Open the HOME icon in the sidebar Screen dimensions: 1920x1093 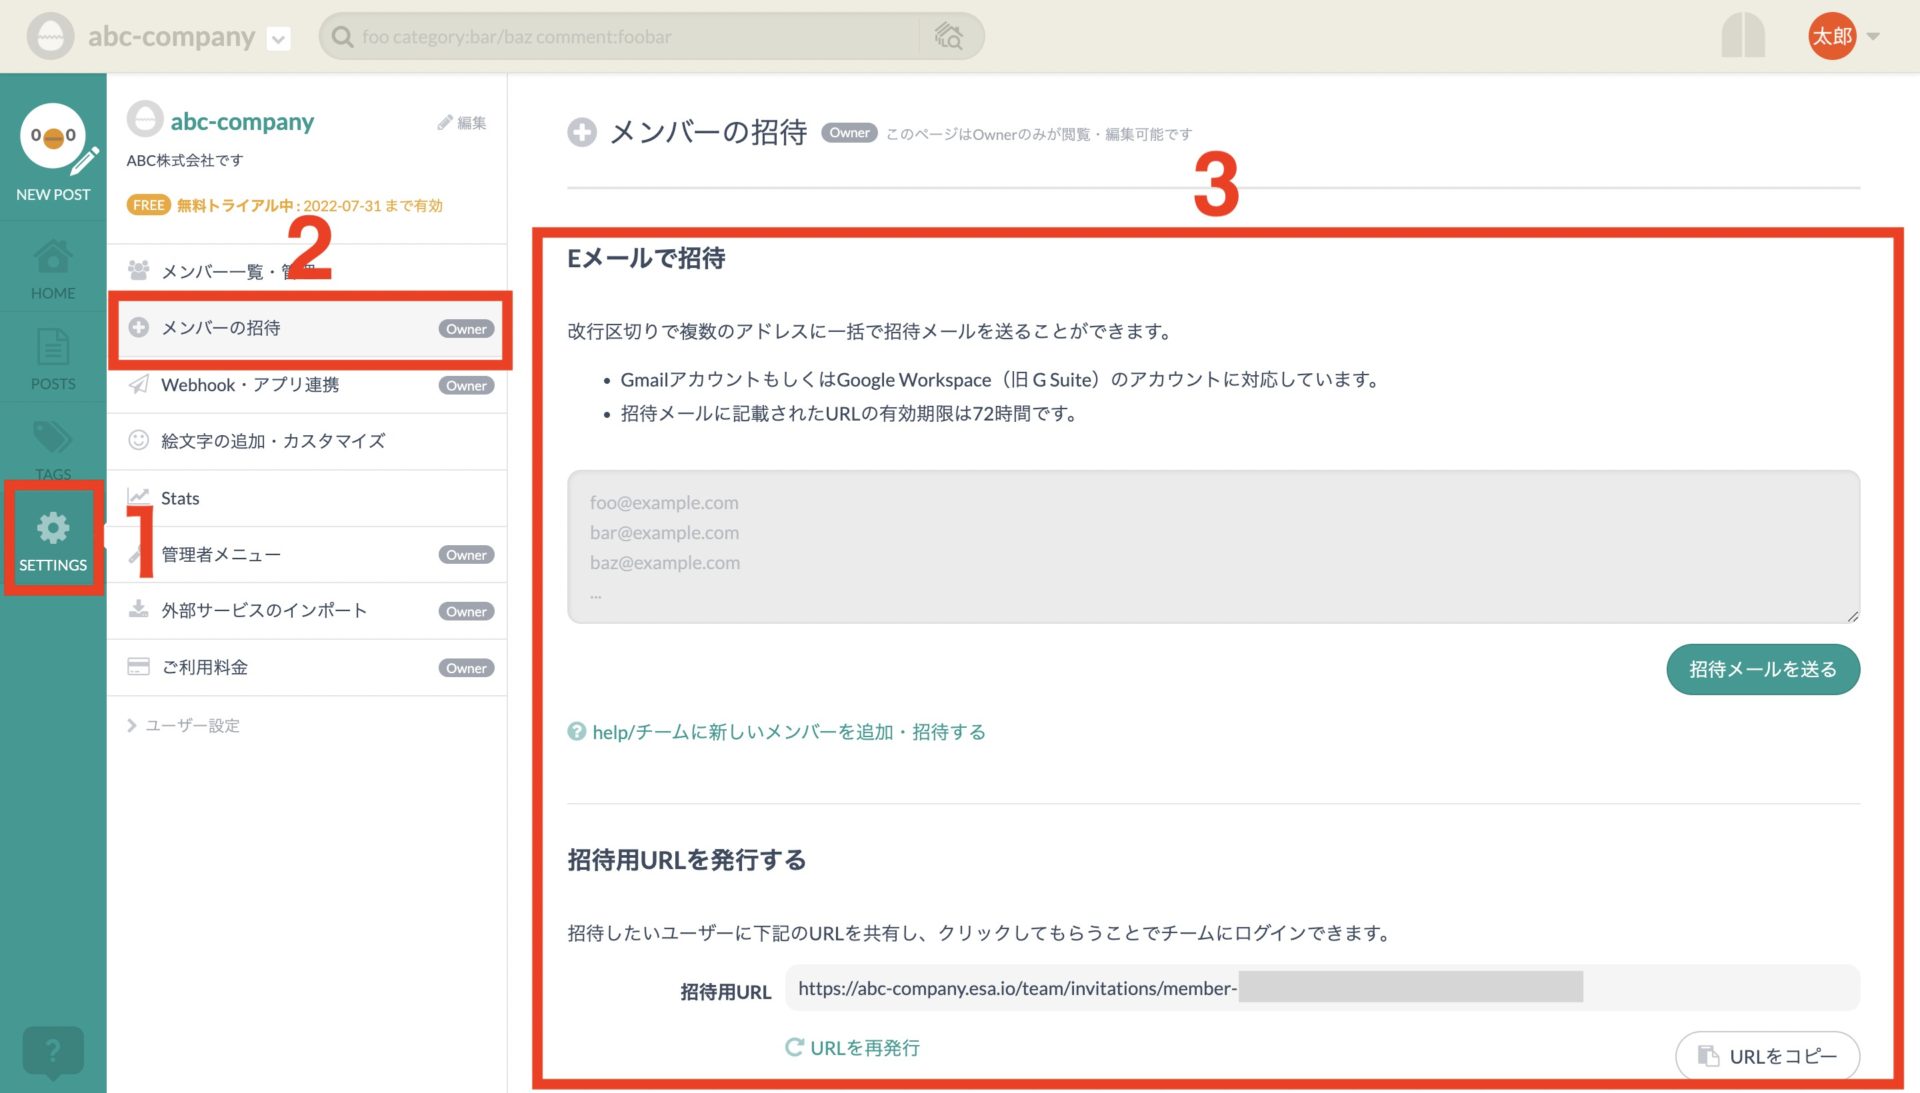(x=52, y=262)
